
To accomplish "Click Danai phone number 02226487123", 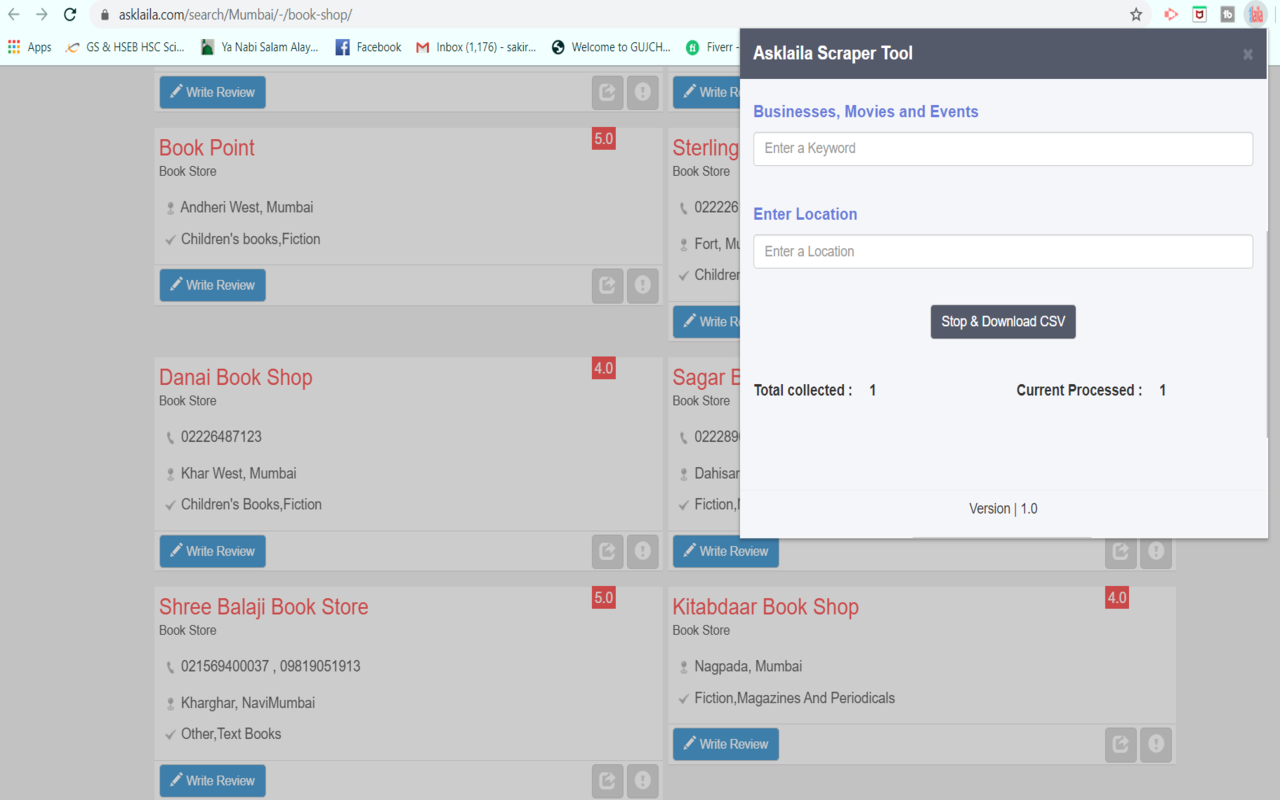I will click(x=221, y=437).
